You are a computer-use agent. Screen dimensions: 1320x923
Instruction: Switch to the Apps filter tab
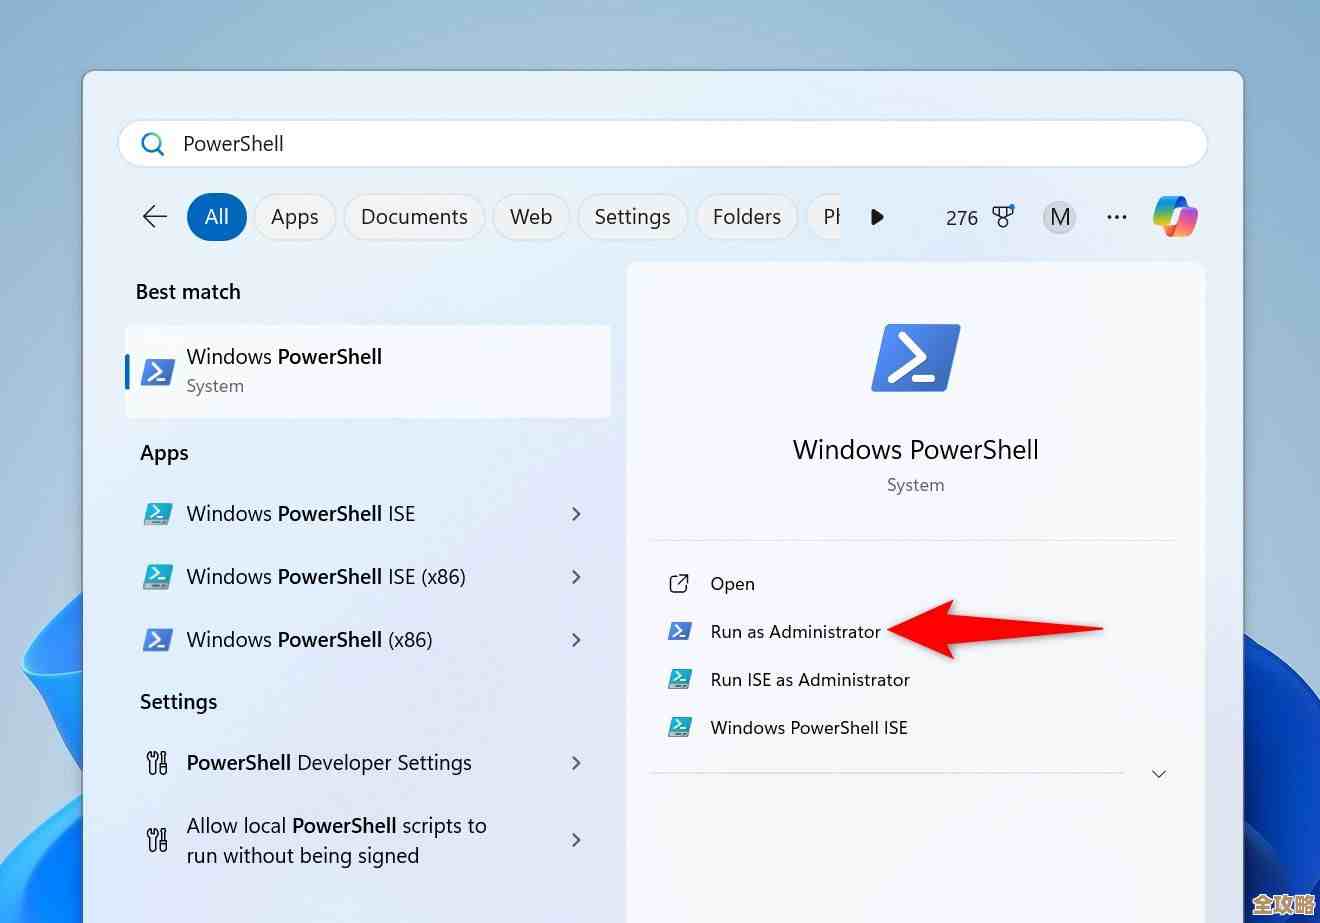[x=294, y=216]
